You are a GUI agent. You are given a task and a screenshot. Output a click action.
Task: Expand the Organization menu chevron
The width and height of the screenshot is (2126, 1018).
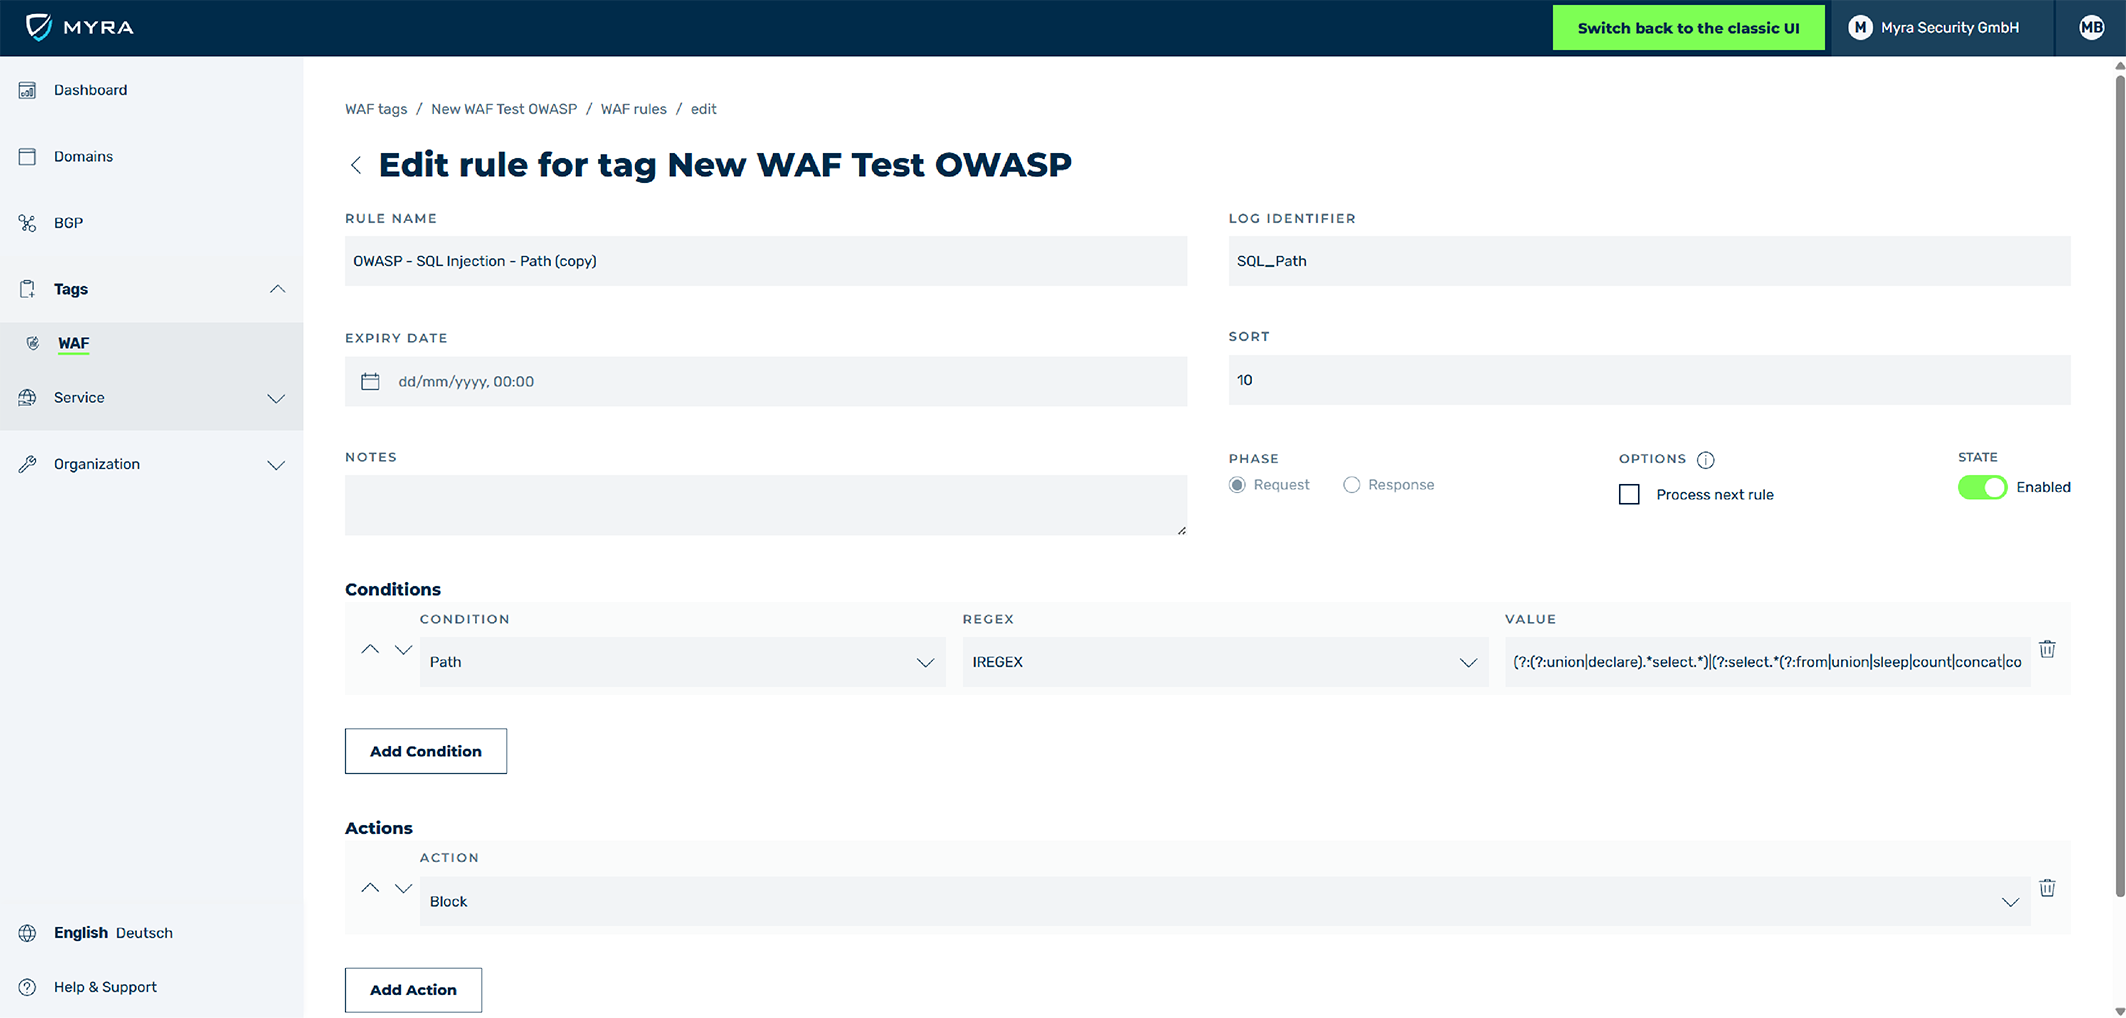(276, 465)
